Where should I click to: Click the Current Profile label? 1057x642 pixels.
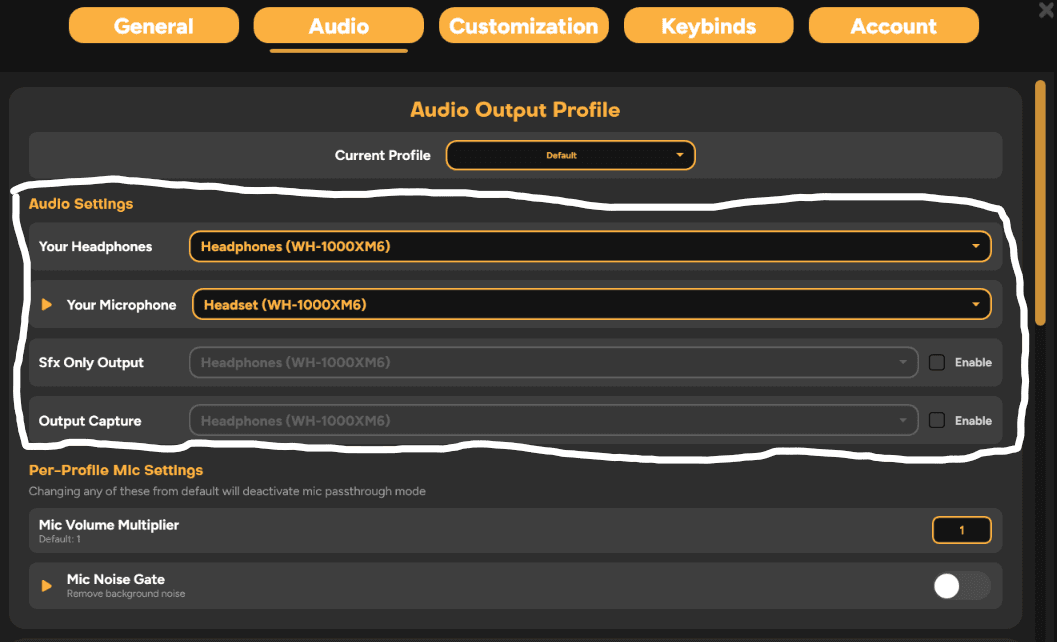click(x=382, y=155)
